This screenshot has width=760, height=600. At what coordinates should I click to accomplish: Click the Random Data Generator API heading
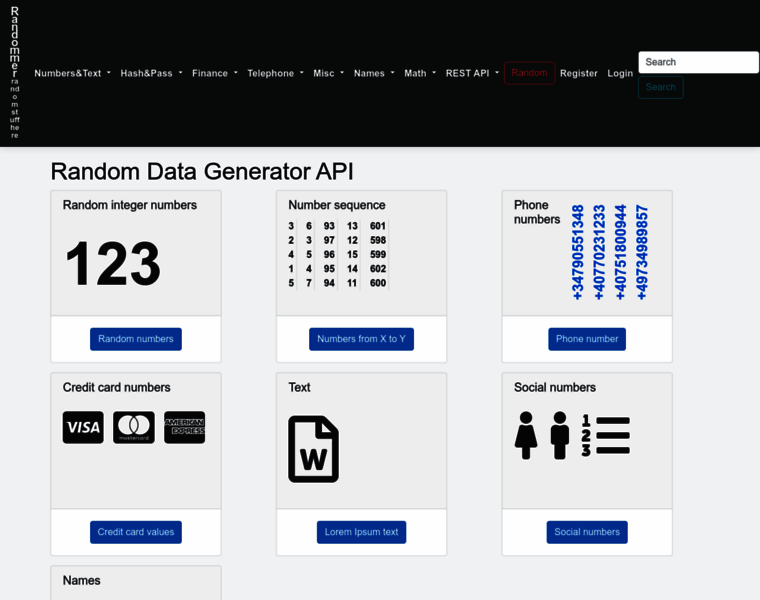coord(202,172)
